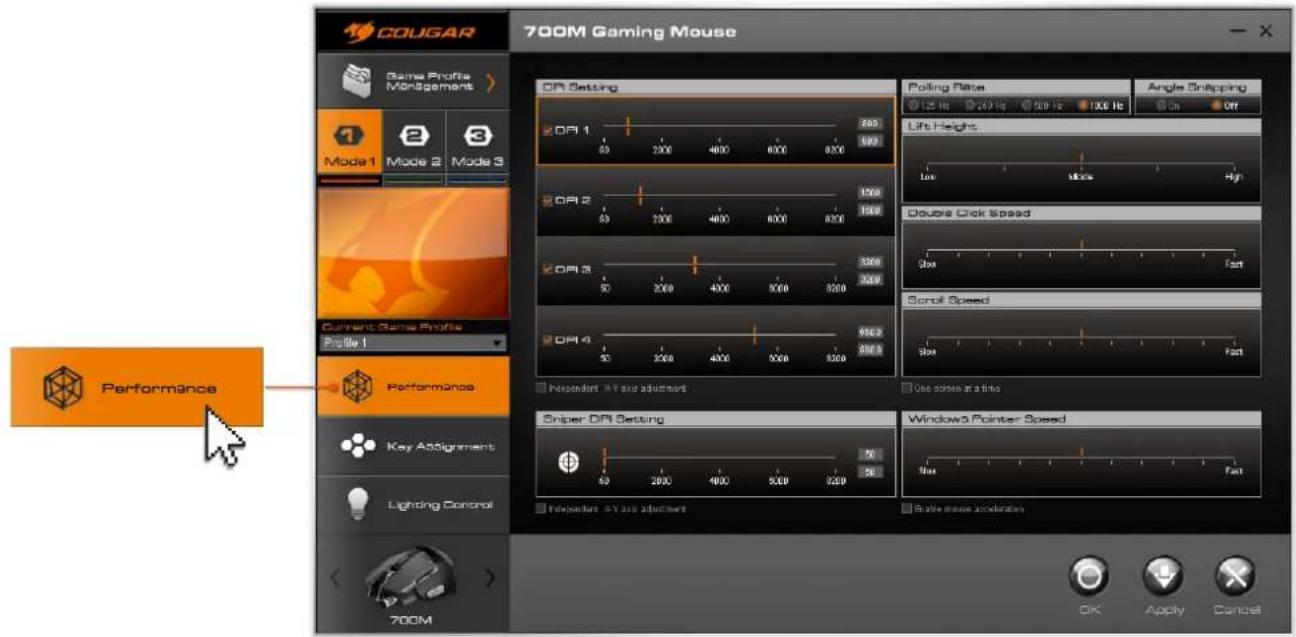The width and height of the screenshot is (1296, 637).
Task: Select the 125 Hz polling rate
Action: pos(913,104)
